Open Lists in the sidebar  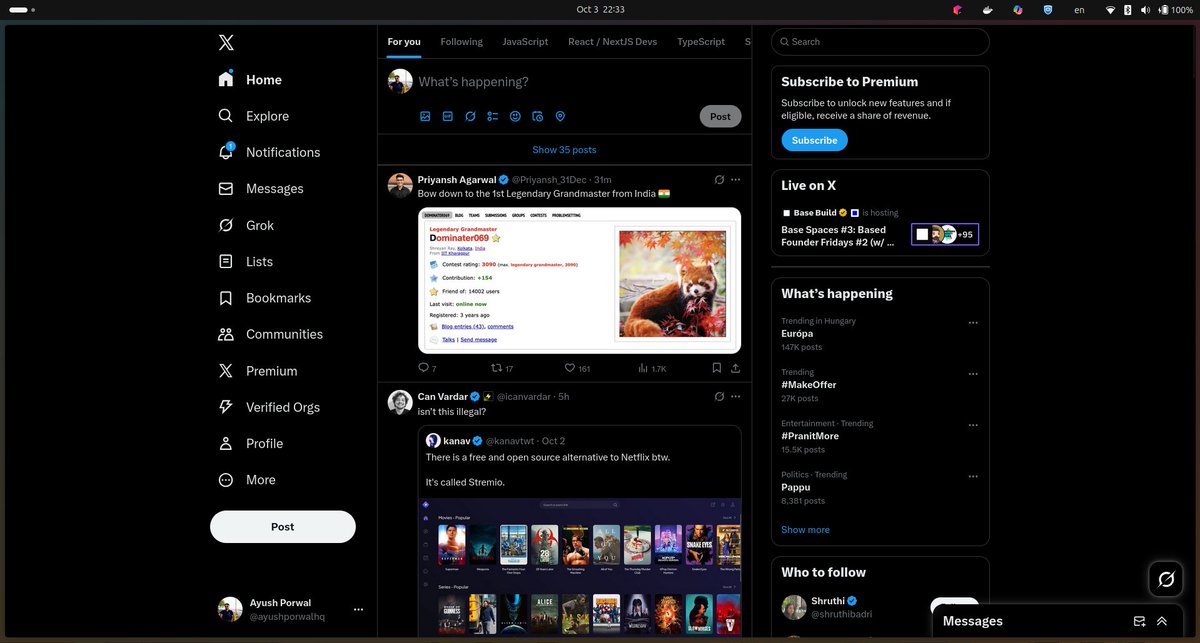pyautogui.click(x=246, y=261)
